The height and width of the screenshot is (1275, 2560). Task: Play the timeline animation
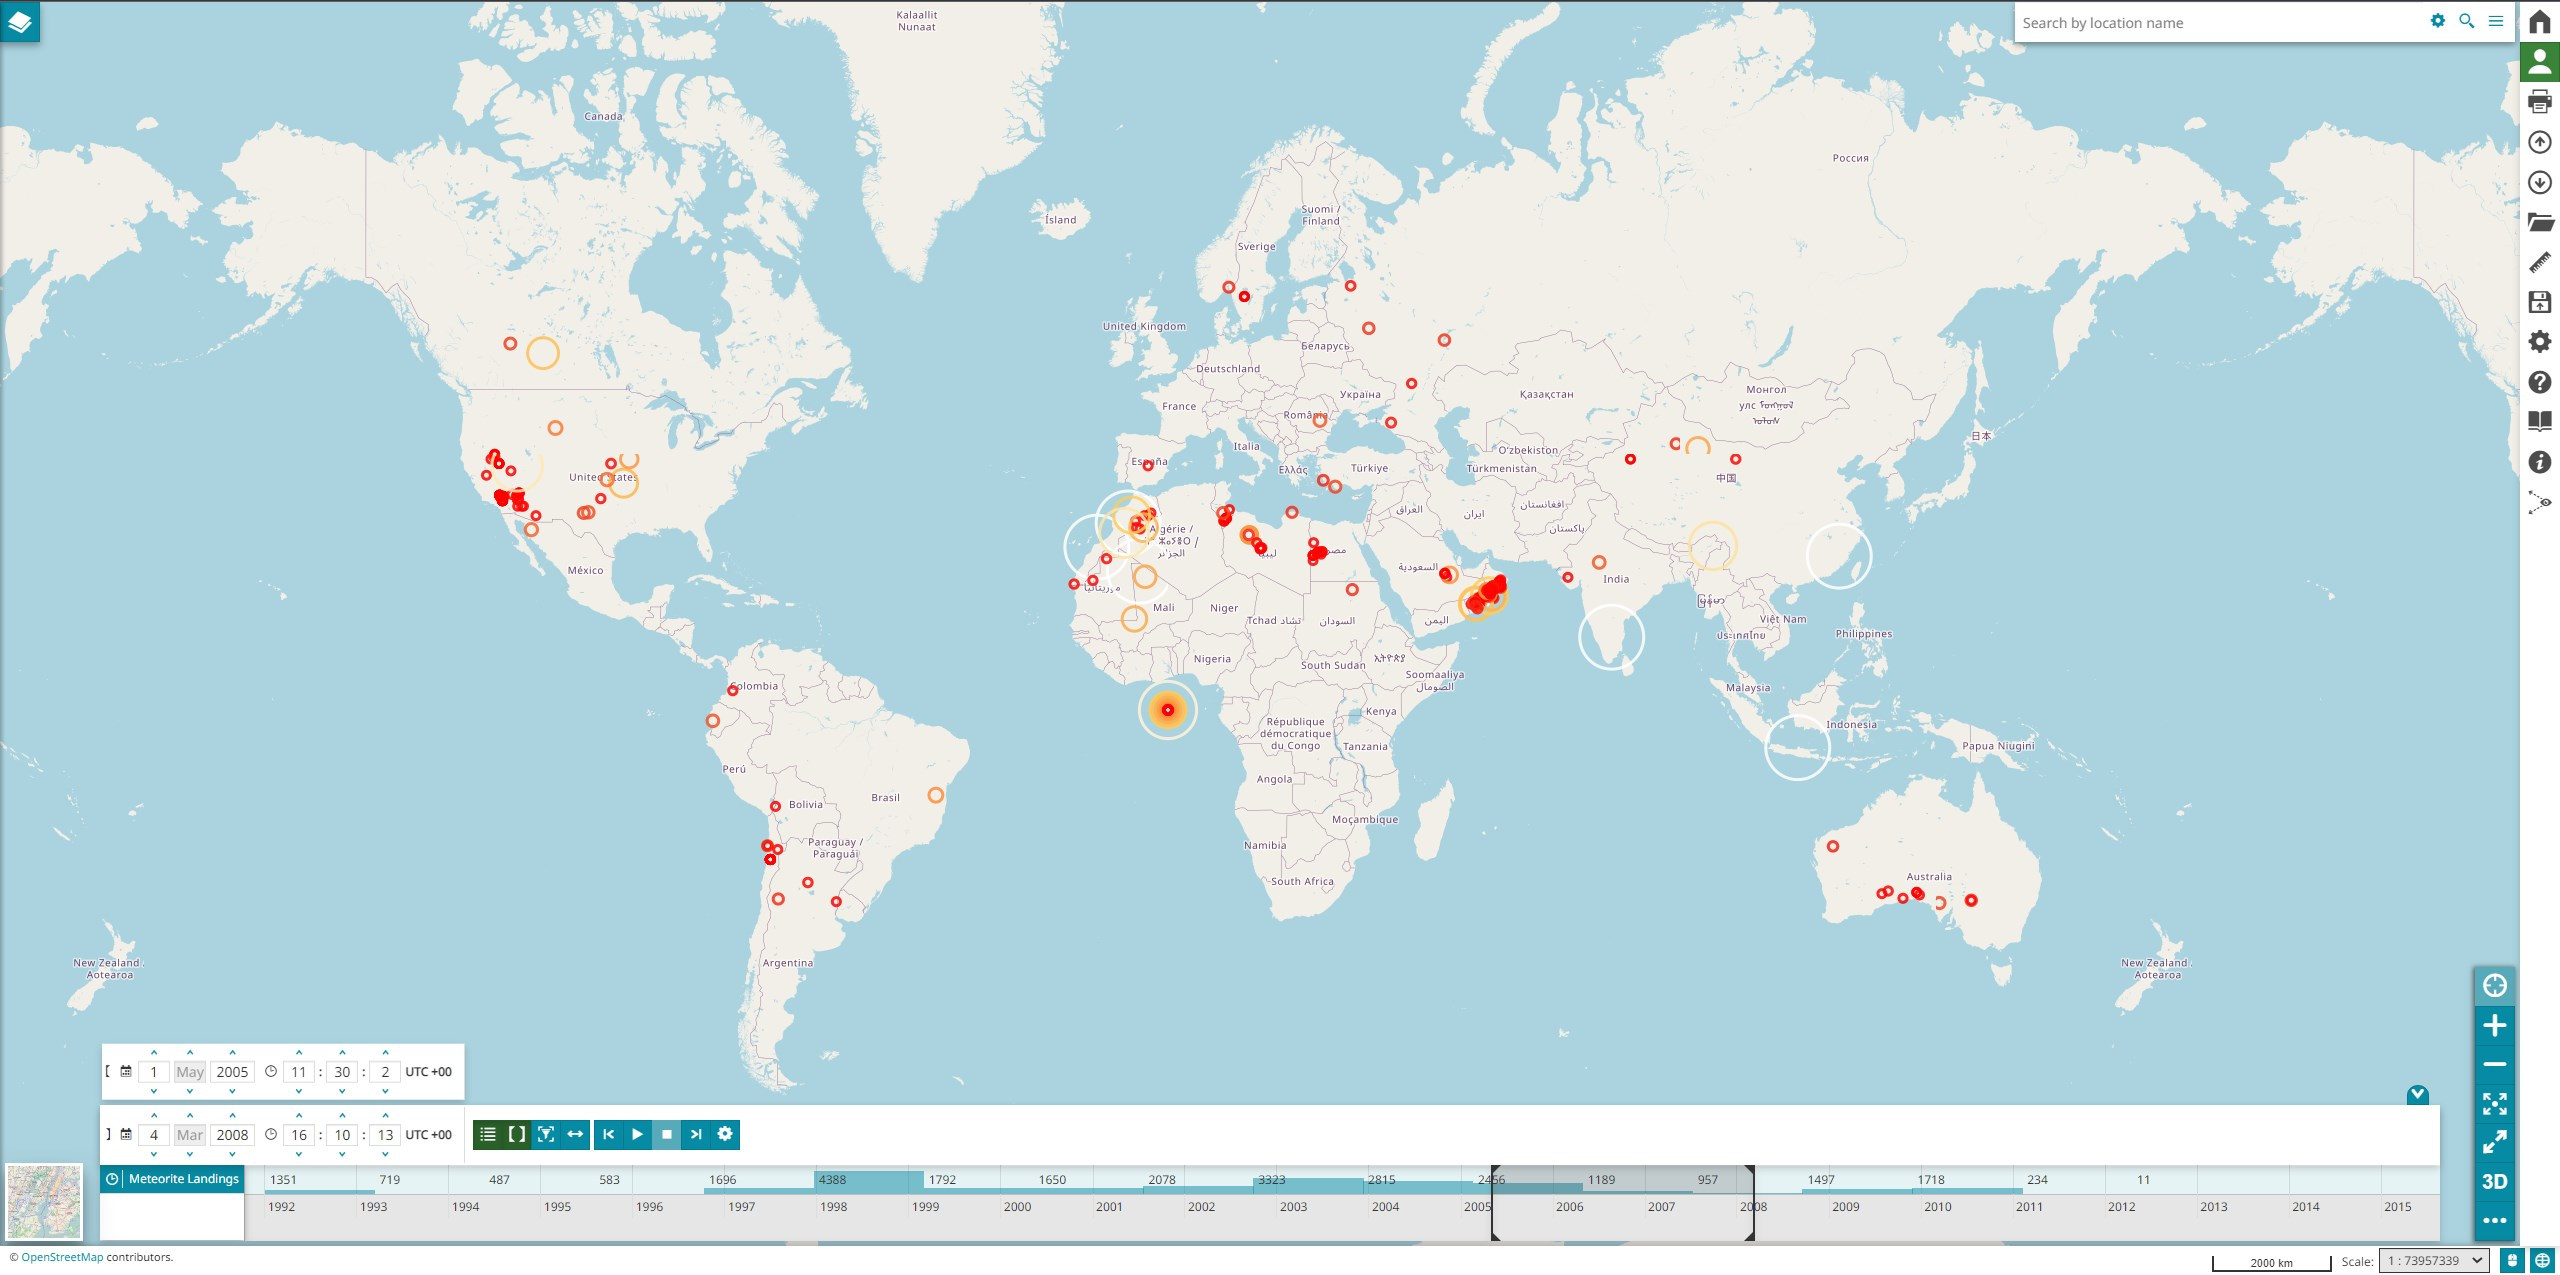(x=637, y=1134)
